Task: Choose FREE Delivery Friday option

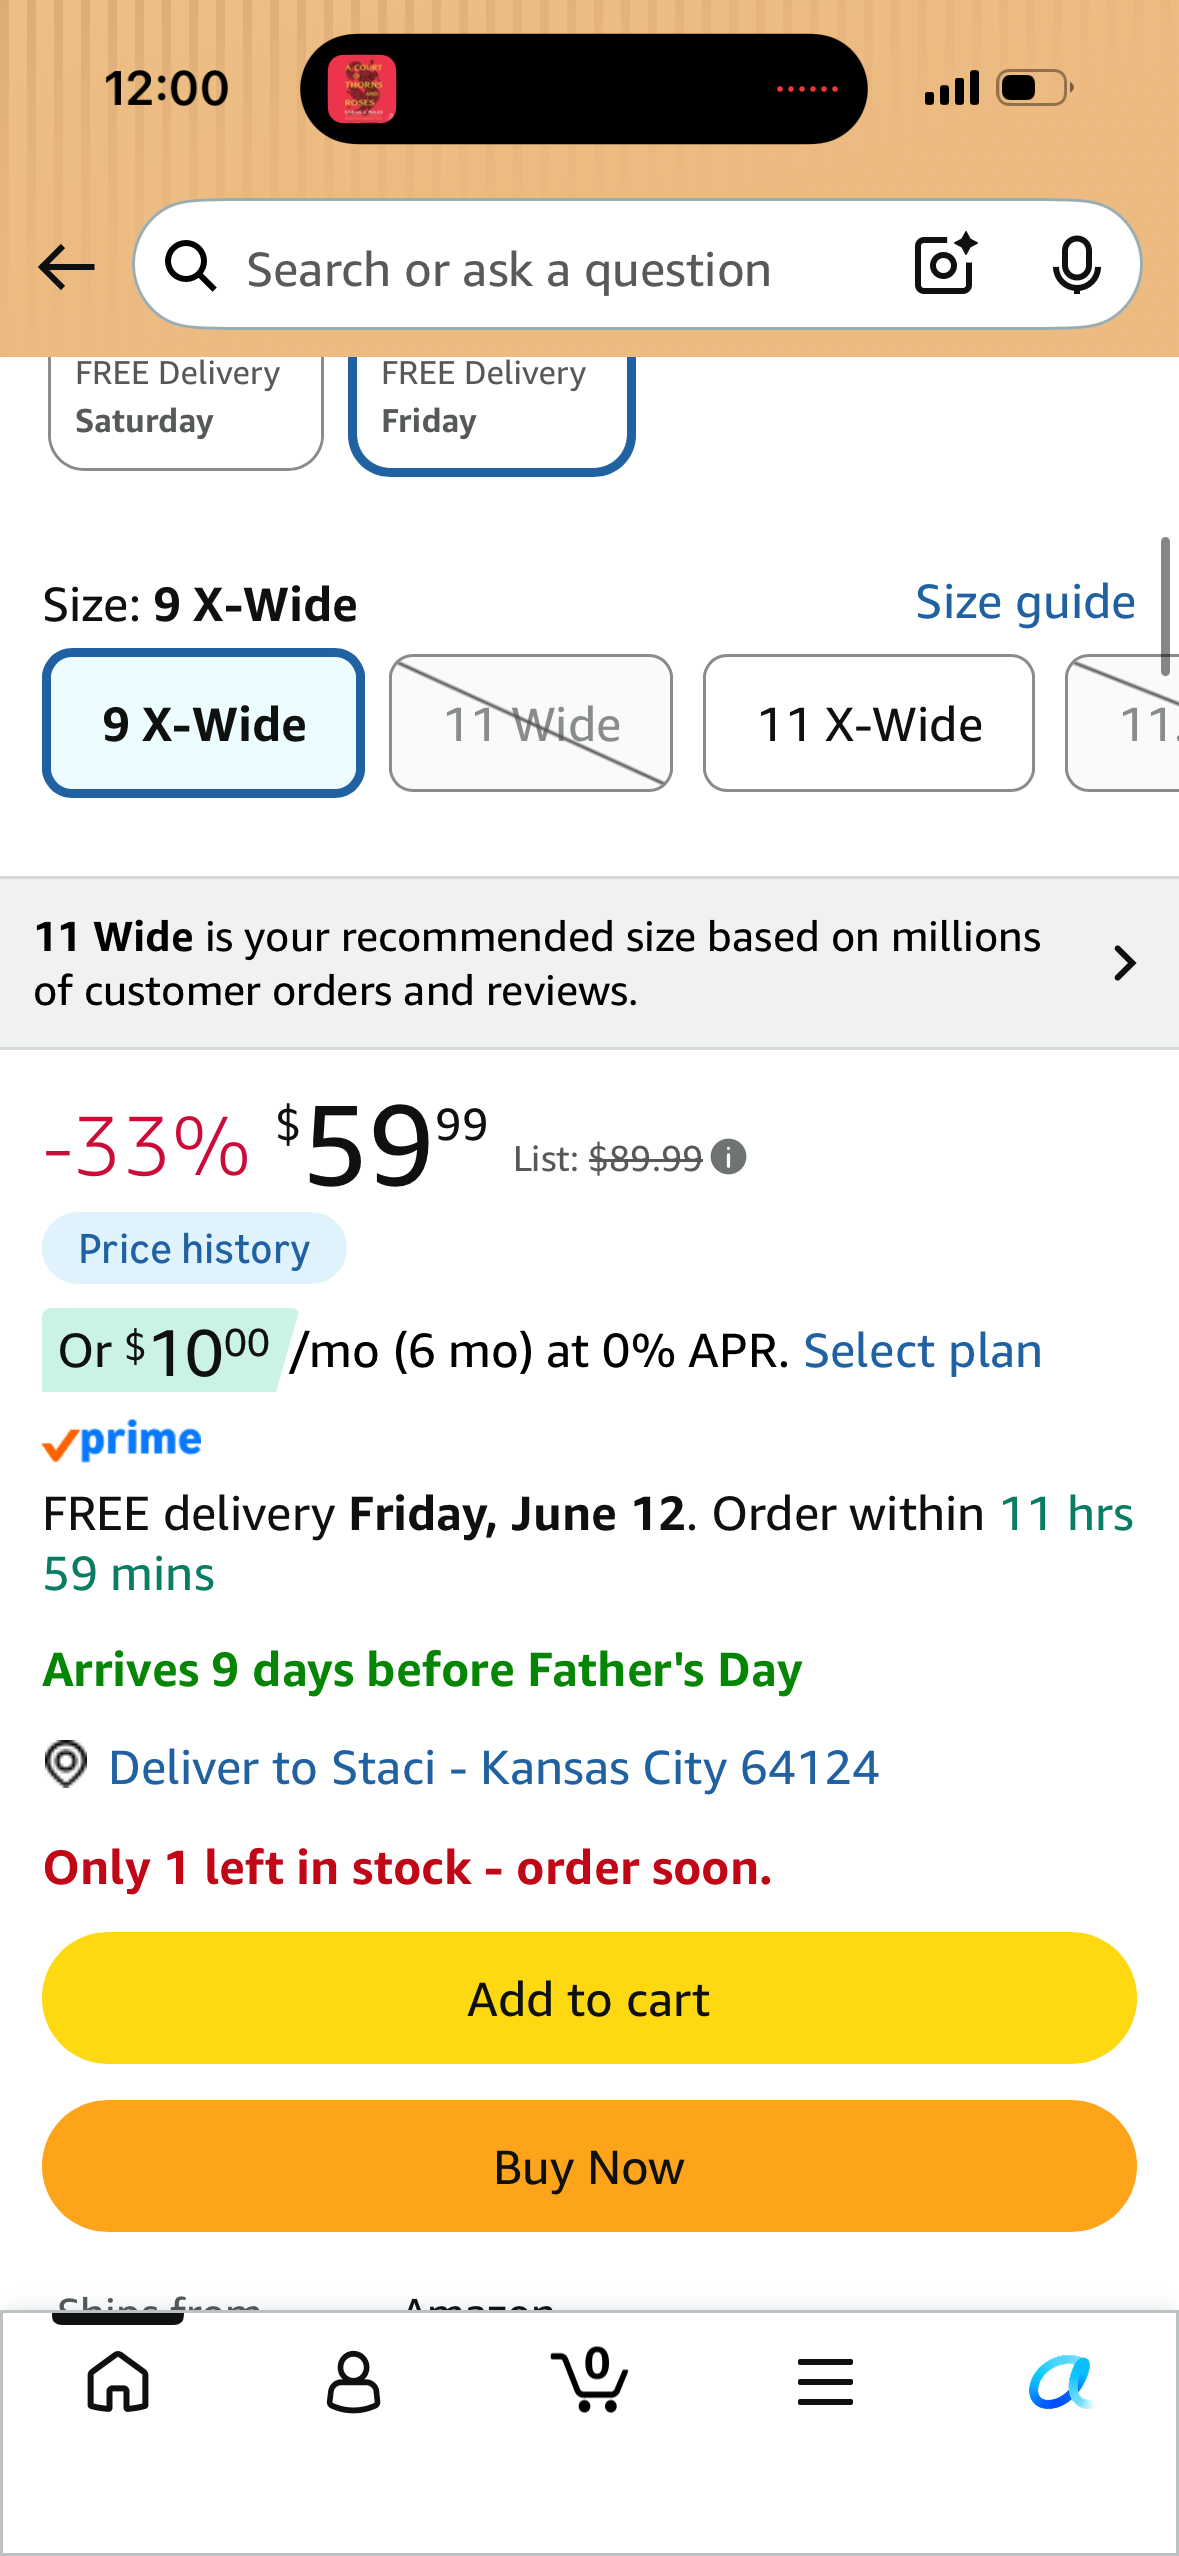Action: click(492, 410)
